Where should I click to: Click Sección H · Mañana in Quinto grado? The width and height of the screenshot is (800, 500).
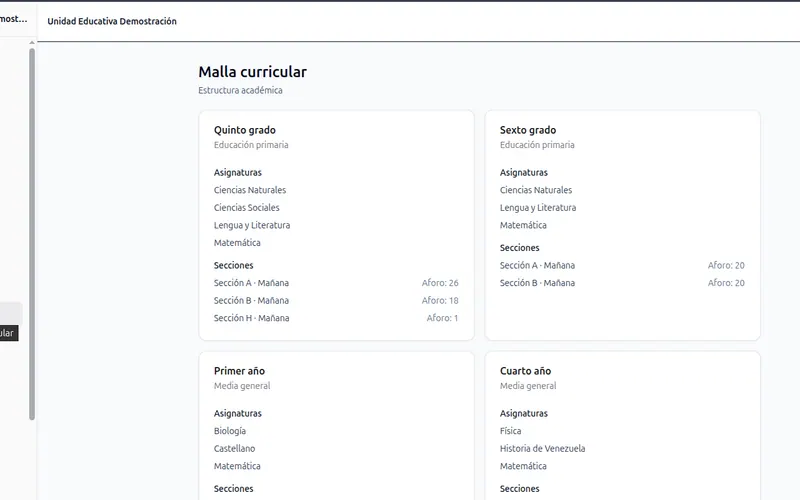click(252, 318)
